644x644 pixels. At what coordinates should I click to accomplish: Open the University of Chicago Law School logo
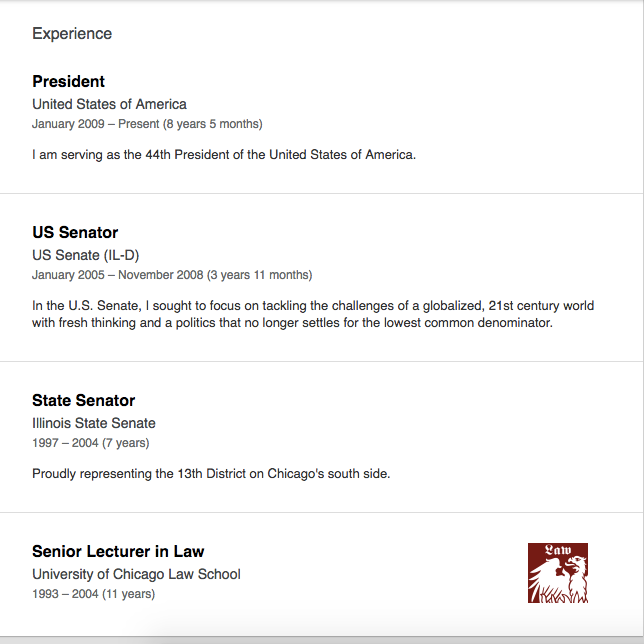click(558, 573)
